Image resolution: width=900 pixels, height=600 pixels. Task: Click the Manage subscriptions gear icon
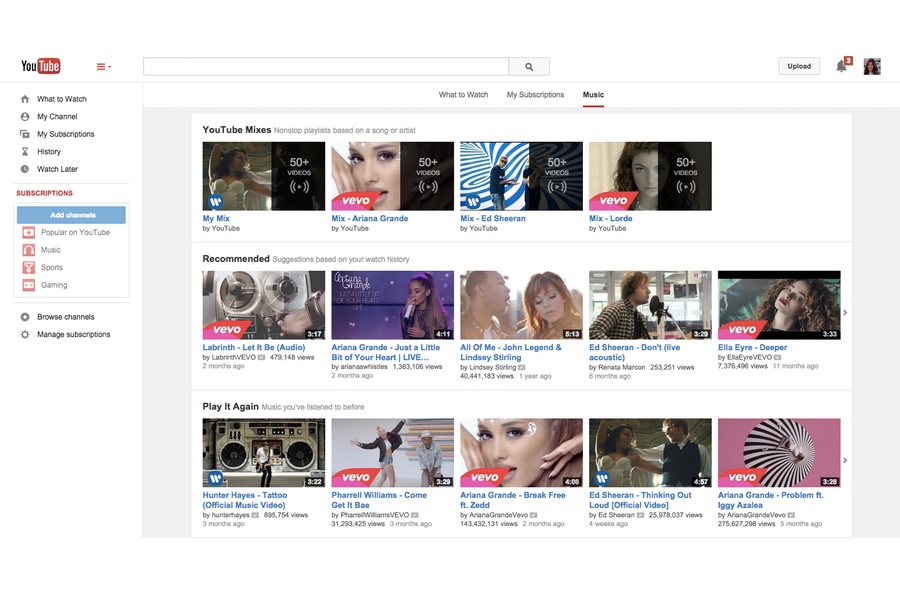click(x=25, y=334)
